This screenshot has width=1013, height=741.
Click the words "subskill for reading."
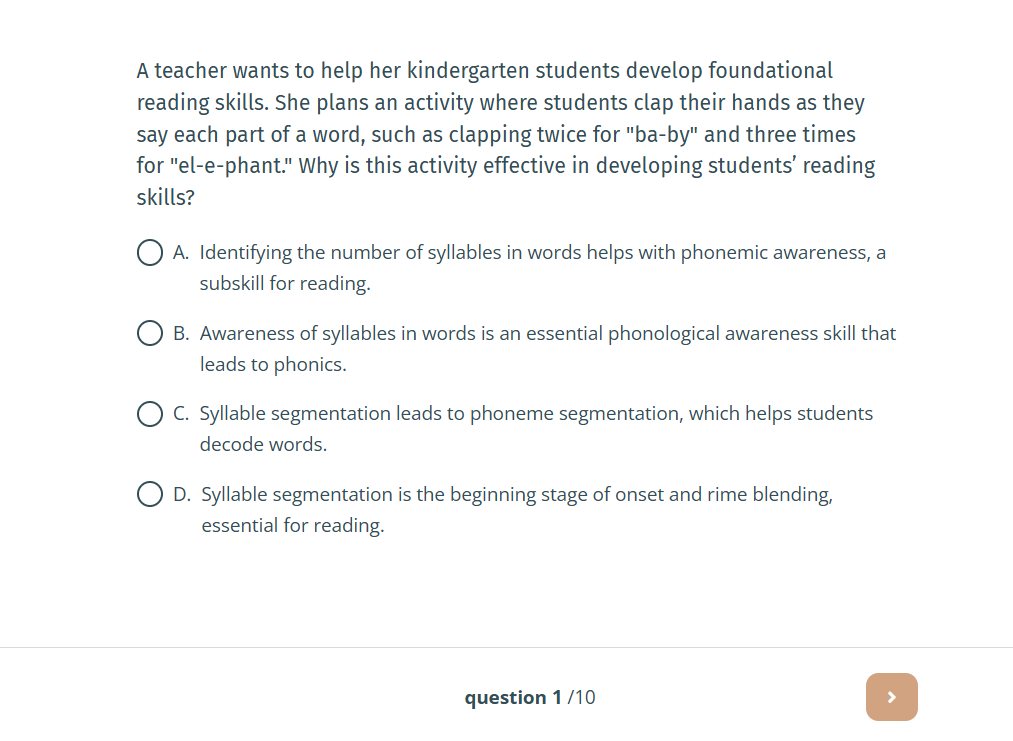(285, 283)
